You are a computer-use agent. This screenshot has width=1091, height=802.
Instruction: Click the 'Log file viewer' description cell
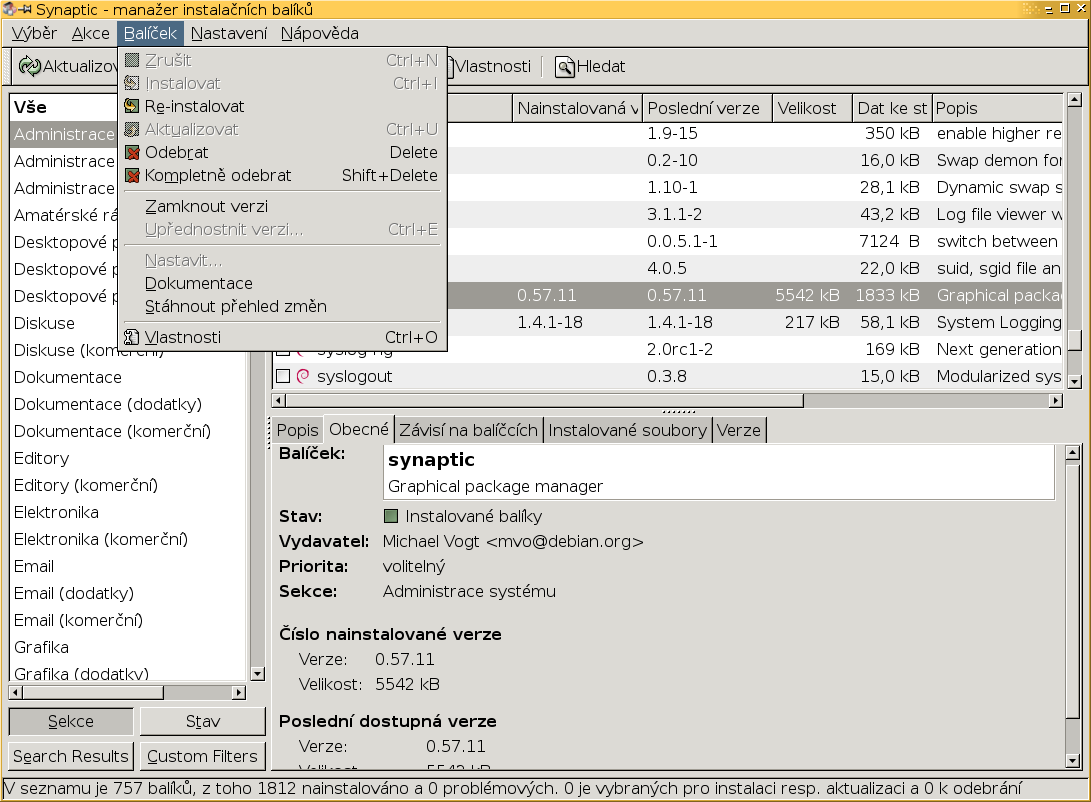[998, 215]
